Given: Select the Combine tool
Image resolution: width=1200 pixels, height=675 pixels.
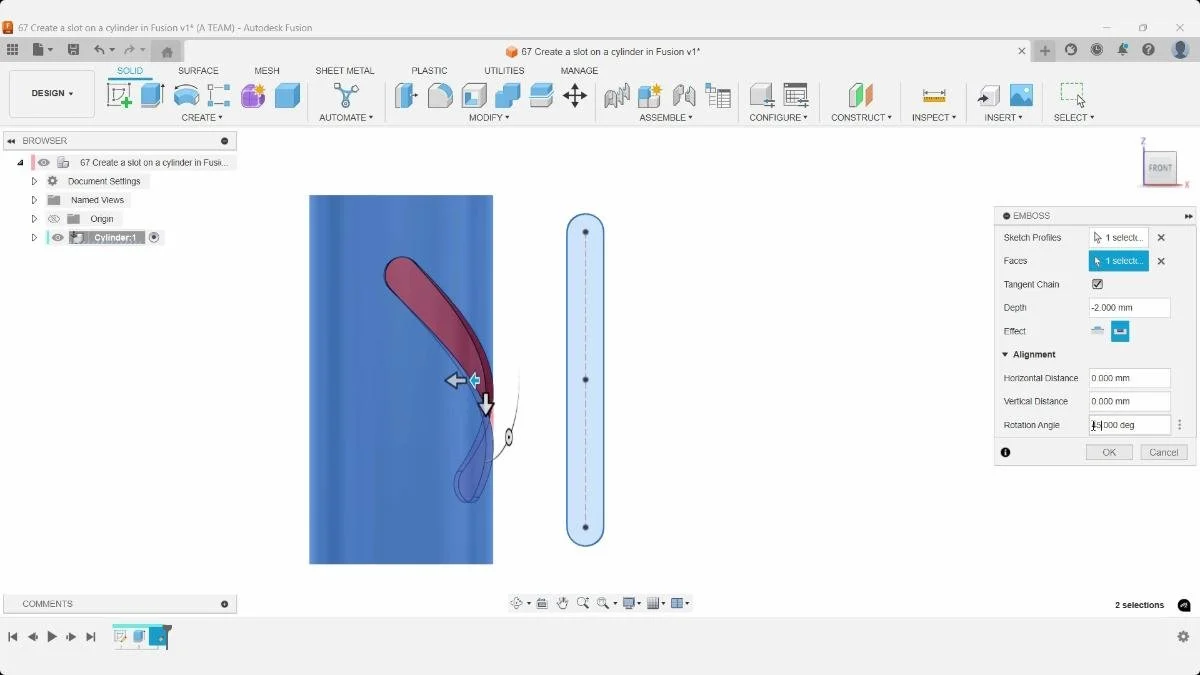Looking at the screenshot, I should [x=508, y=95].
